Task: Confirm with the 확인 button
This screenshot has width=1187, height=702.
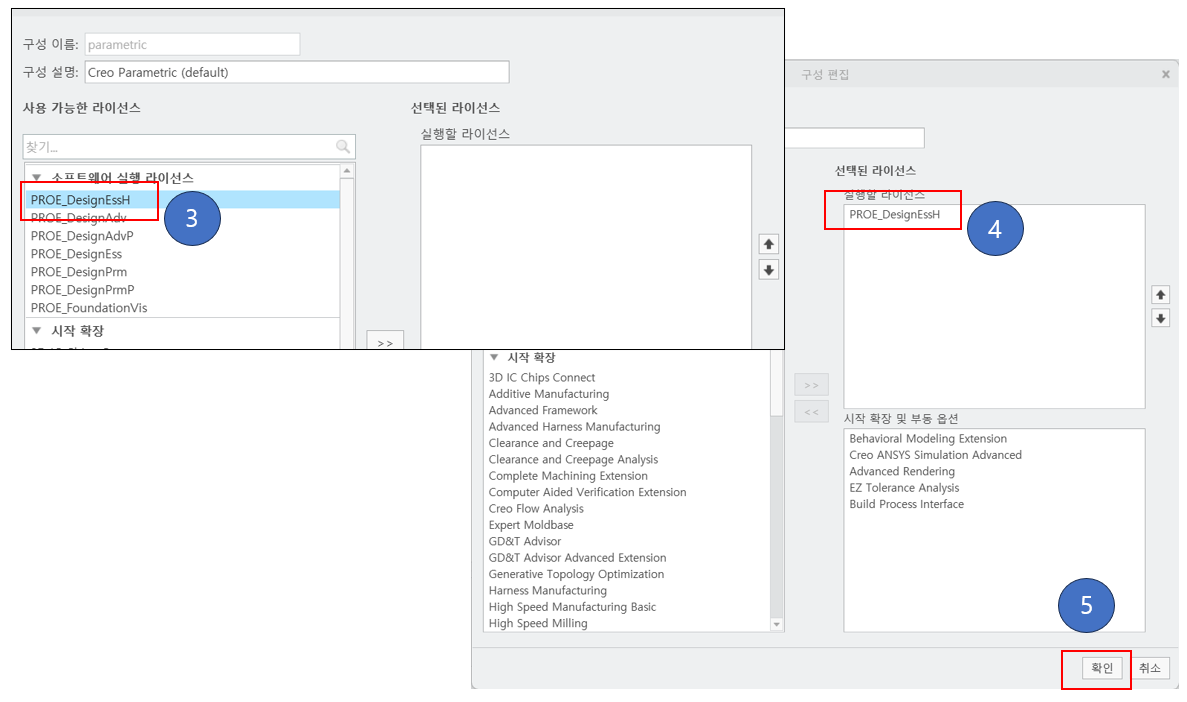Action: click(x=1101, y=668)
